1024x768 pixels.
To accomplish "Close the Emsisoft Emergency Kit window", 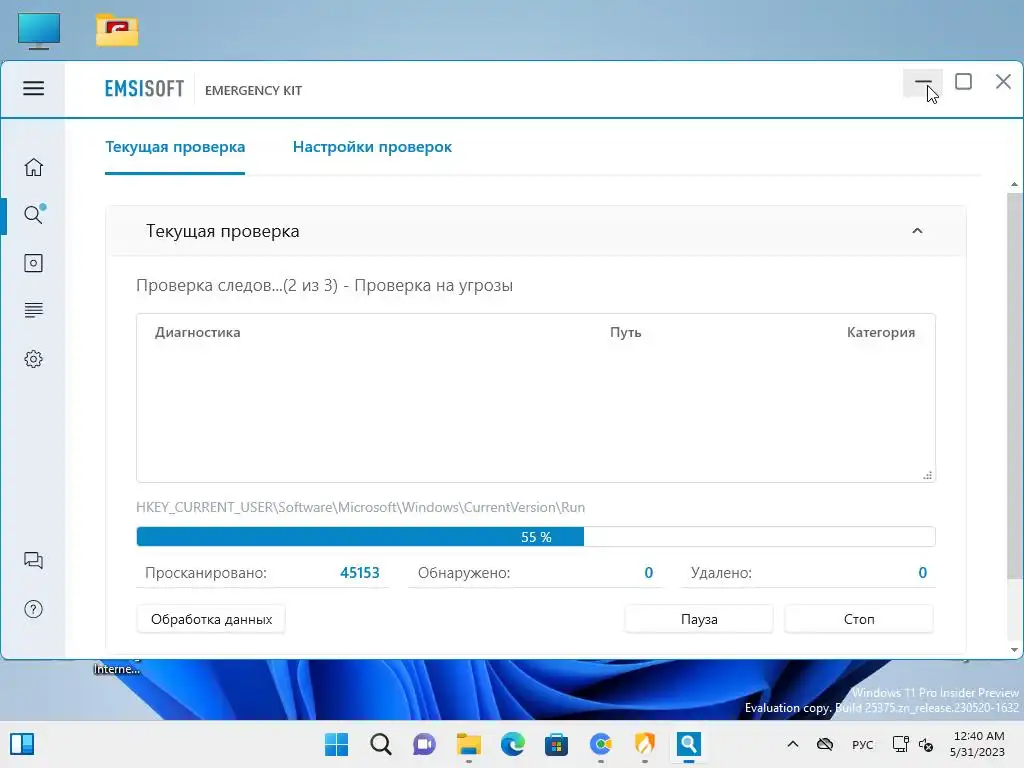I will [1003, 82].
